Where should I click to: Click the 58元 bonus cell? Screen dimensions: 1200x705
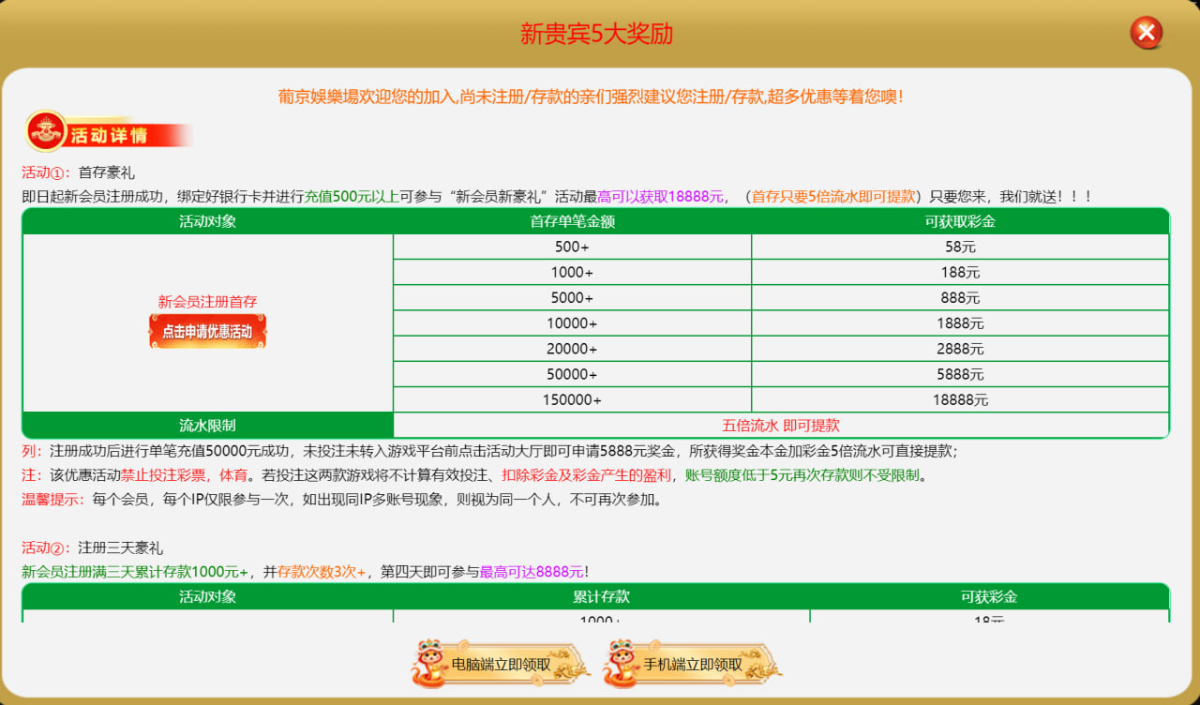coord(960,246)
